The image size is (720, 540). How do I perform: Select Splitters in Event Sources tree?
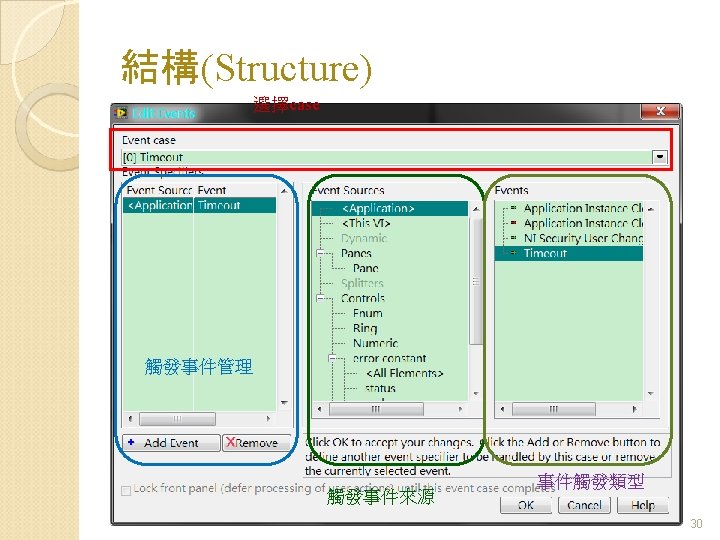pos(362,283)
